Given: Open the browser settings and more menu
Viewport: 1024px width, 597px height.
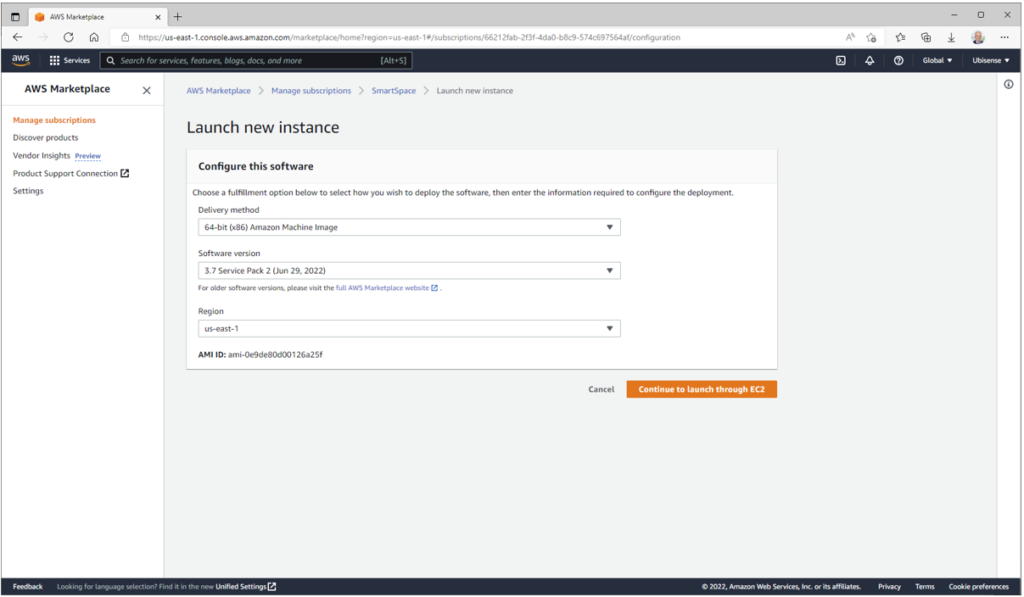Looking at the screenshot, I should (x=1004, y=37).
